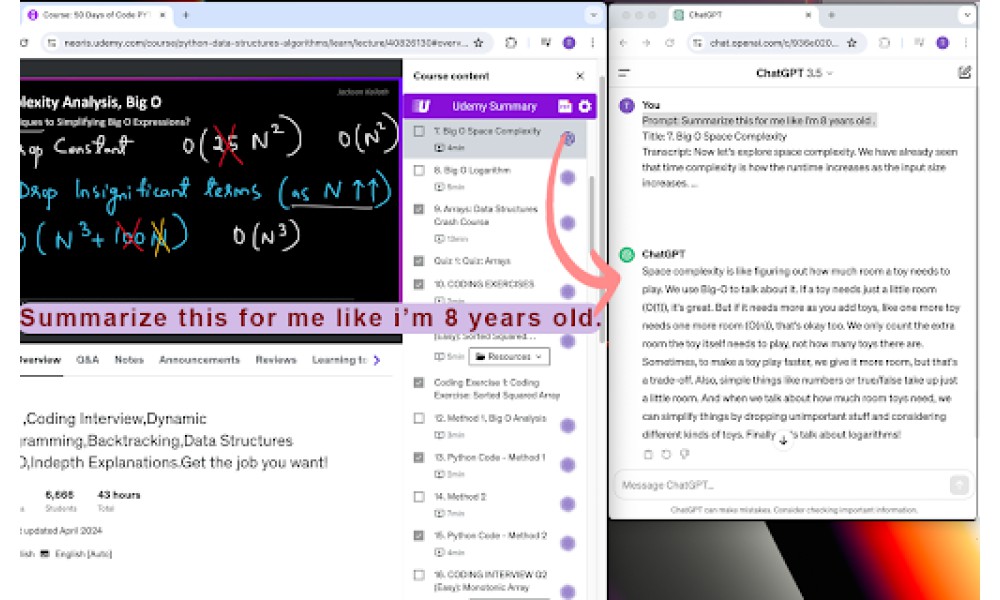Open the Notes tab
The width and height of the screenshot is (1000, 600).
129,360
